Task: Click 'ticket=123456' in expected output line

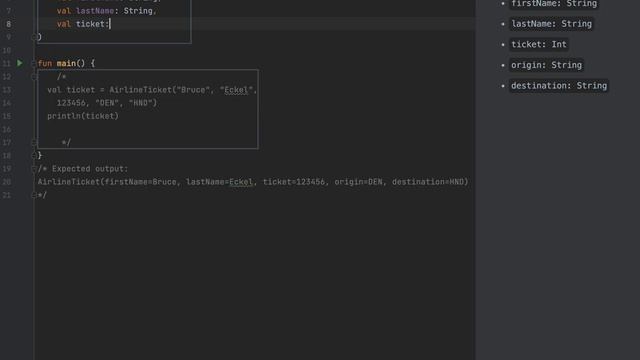Action: [294, 182]
